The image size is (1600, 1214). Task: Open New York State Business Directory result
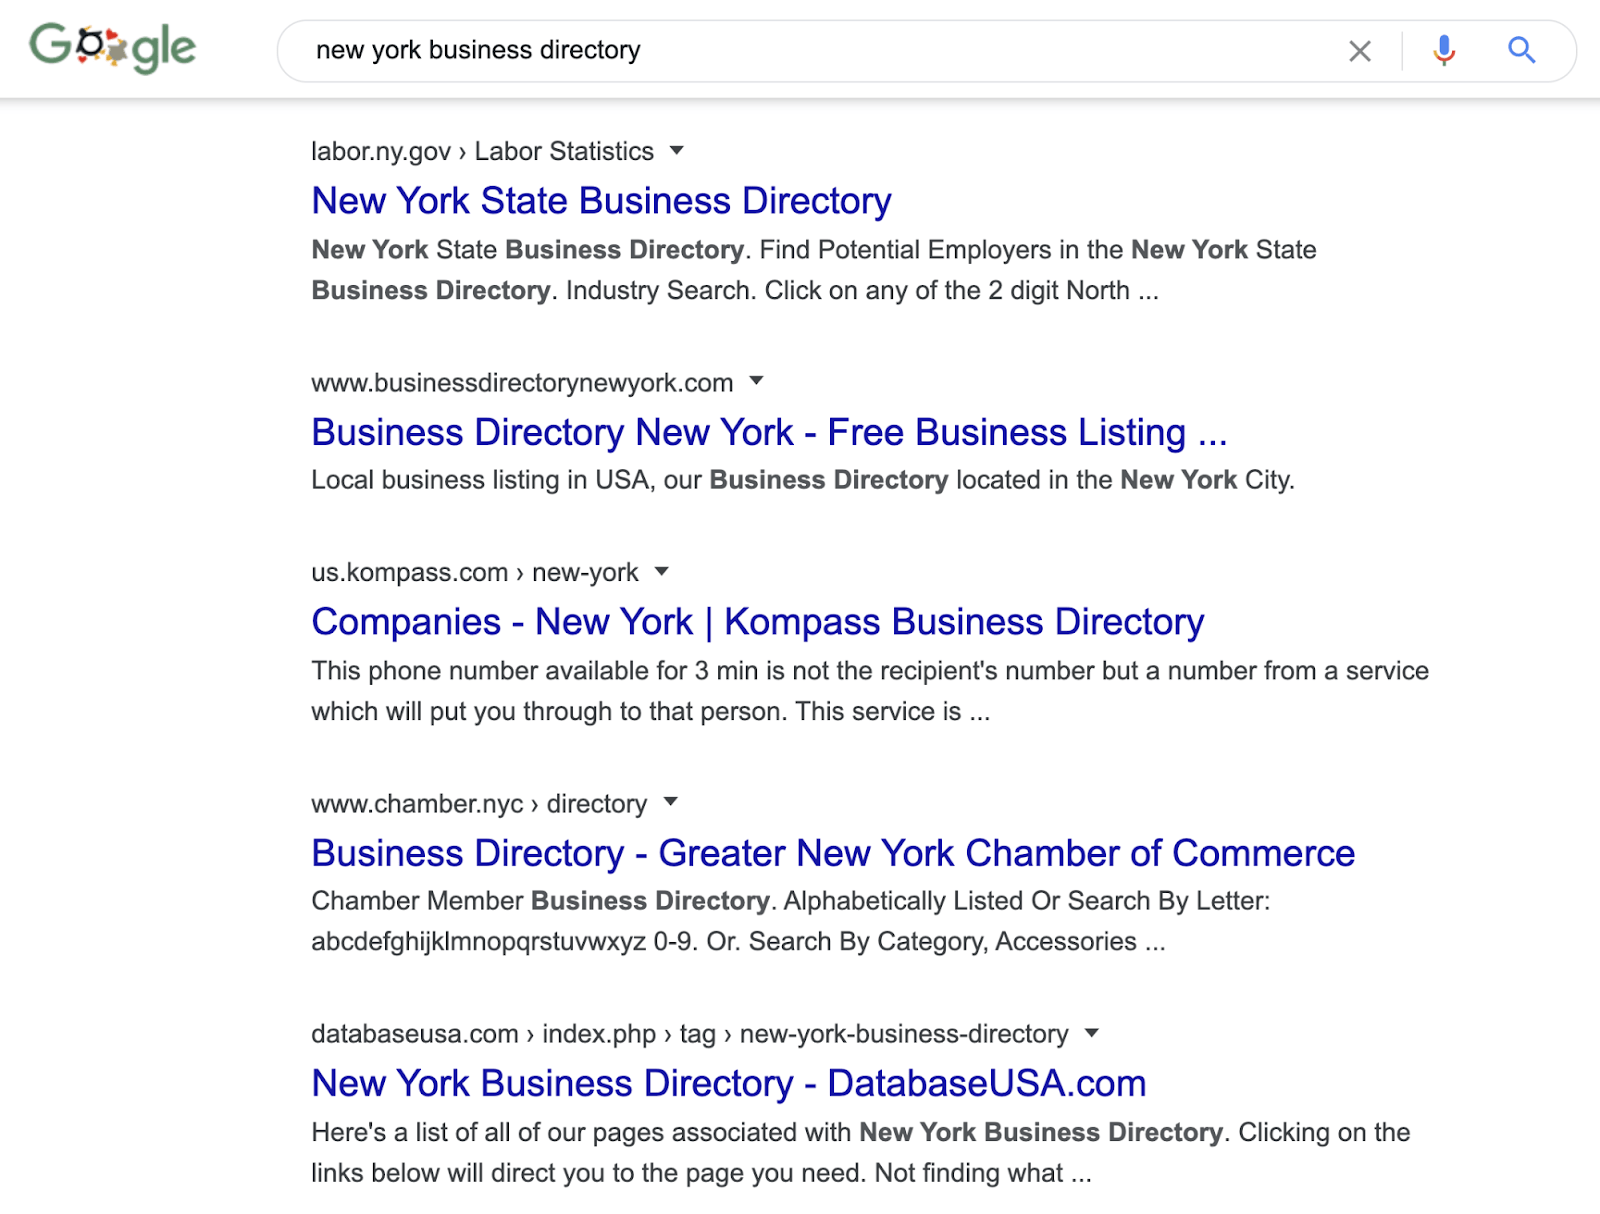tap(600, 200)
